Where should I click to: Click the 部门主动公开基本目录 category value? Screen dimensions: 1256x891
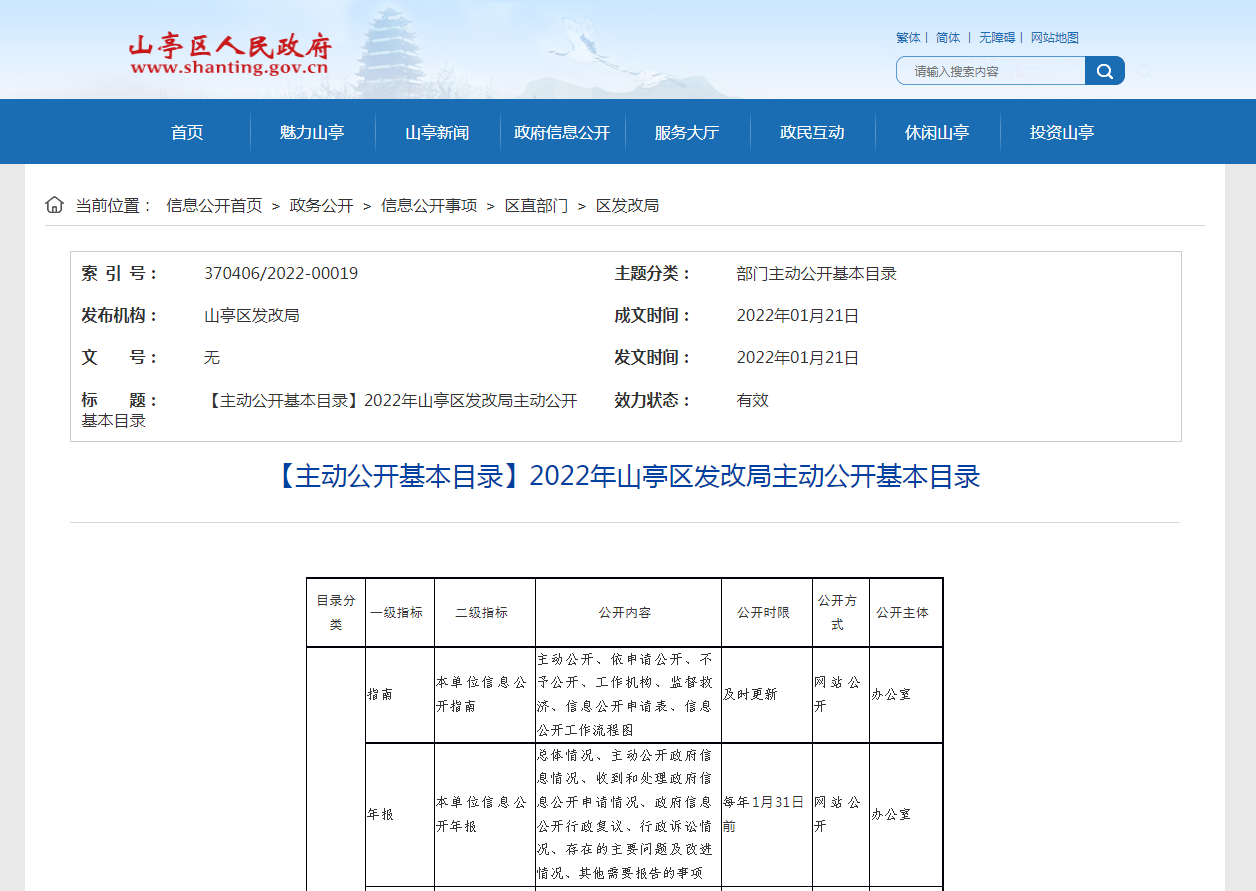[x=817, y=273]
